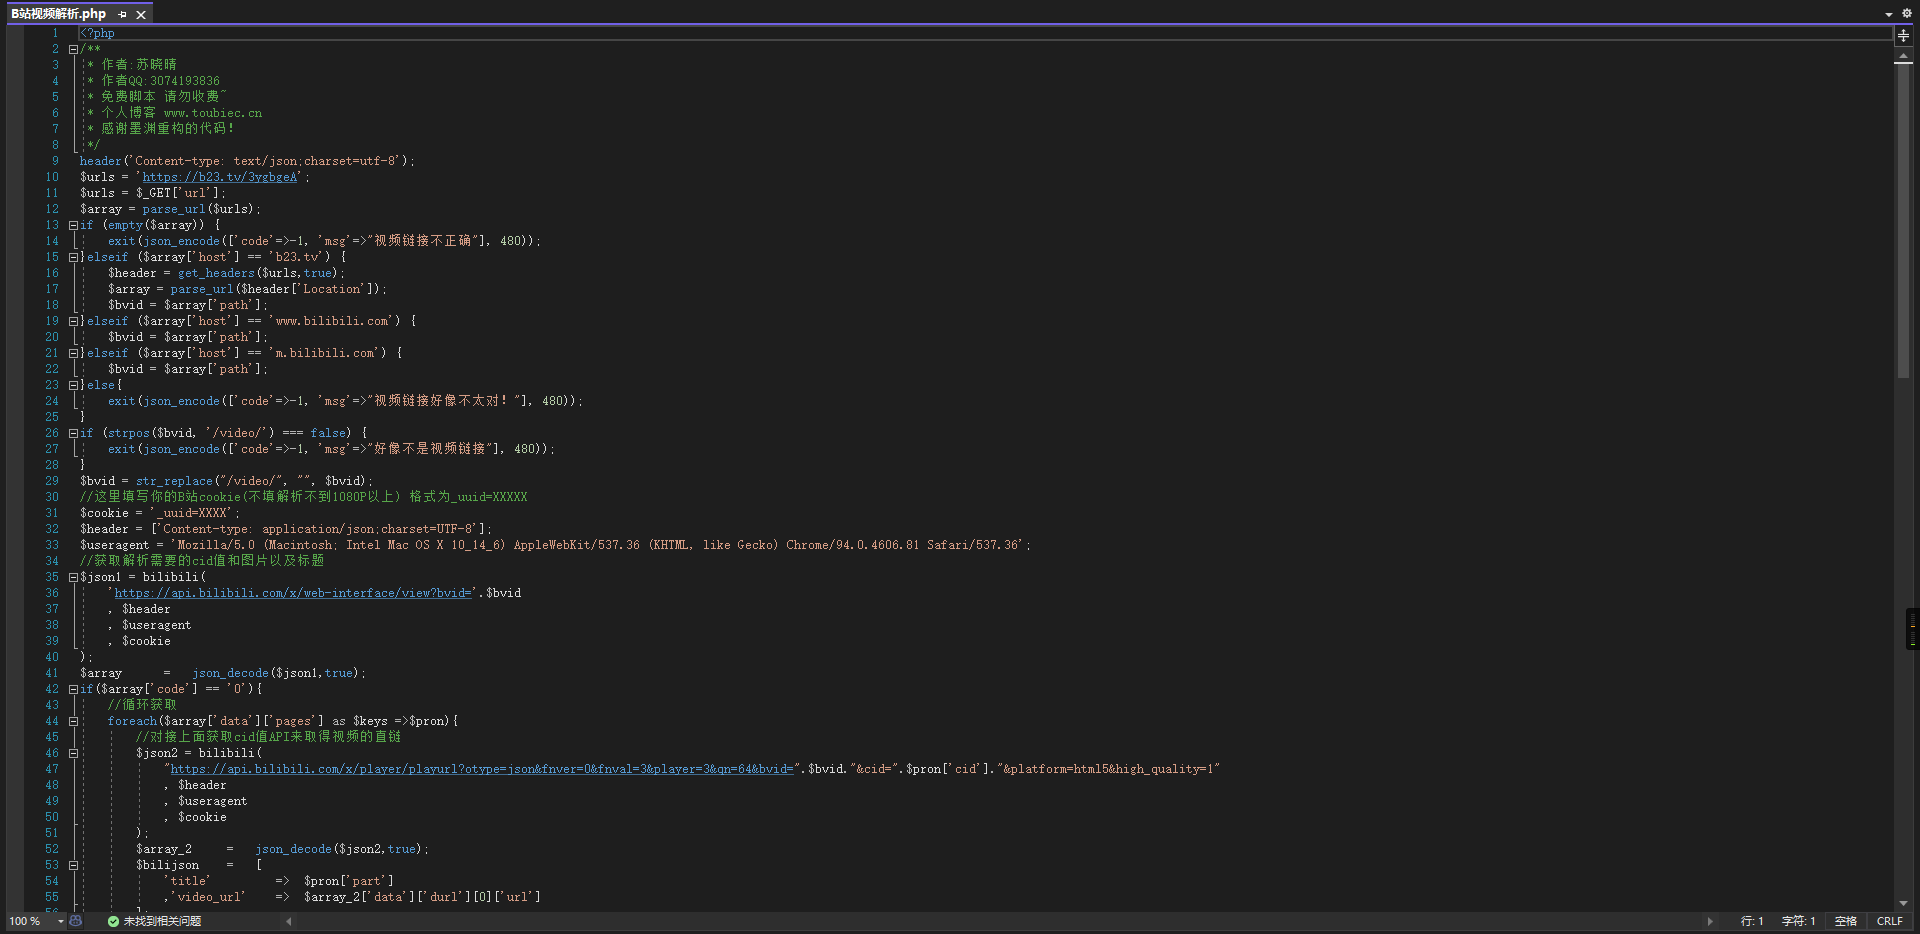Open the tab bar settings gear
The height and width of the screenshot is (934, 1920).
[1906, 14]
